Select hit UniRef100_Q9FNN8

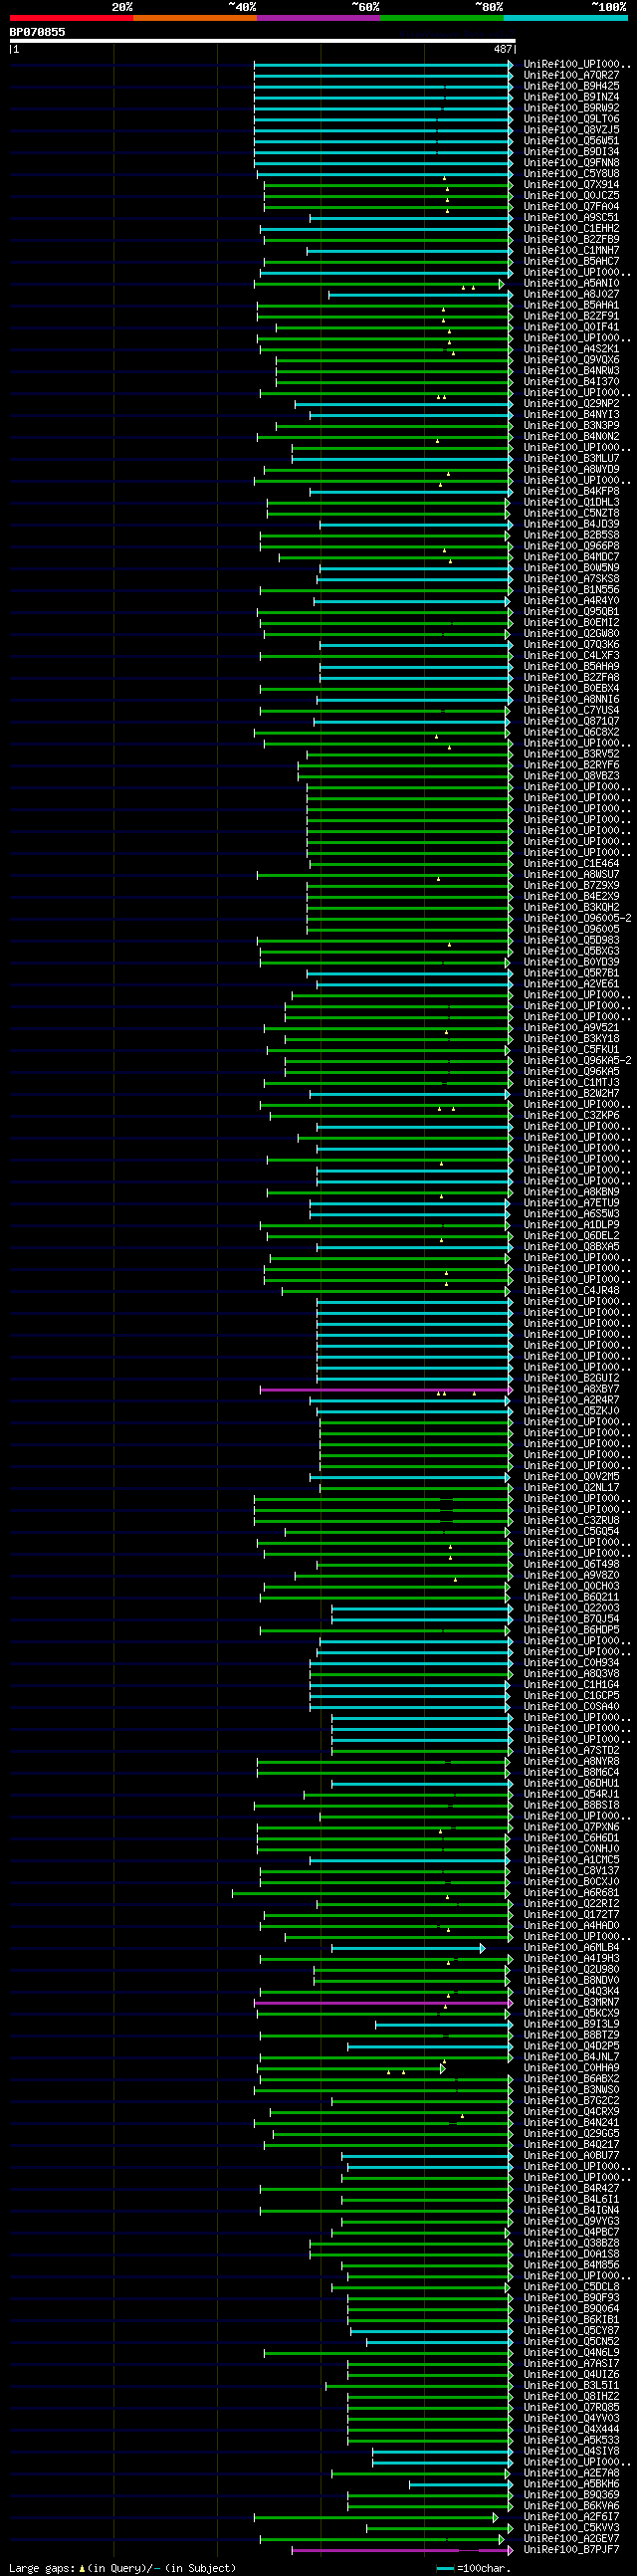571,163
